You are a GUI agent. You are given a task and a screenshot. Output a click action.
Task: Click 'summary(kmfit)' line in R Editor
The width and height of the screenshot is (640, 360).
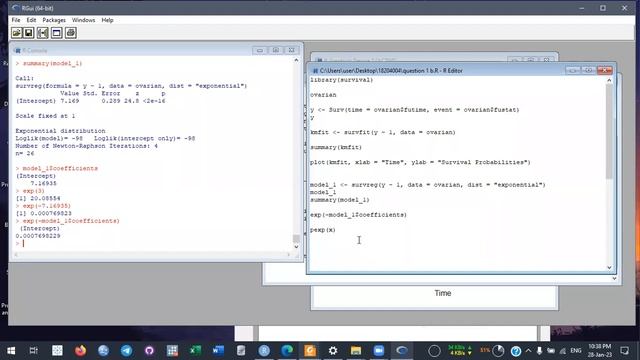click(336, 147)
